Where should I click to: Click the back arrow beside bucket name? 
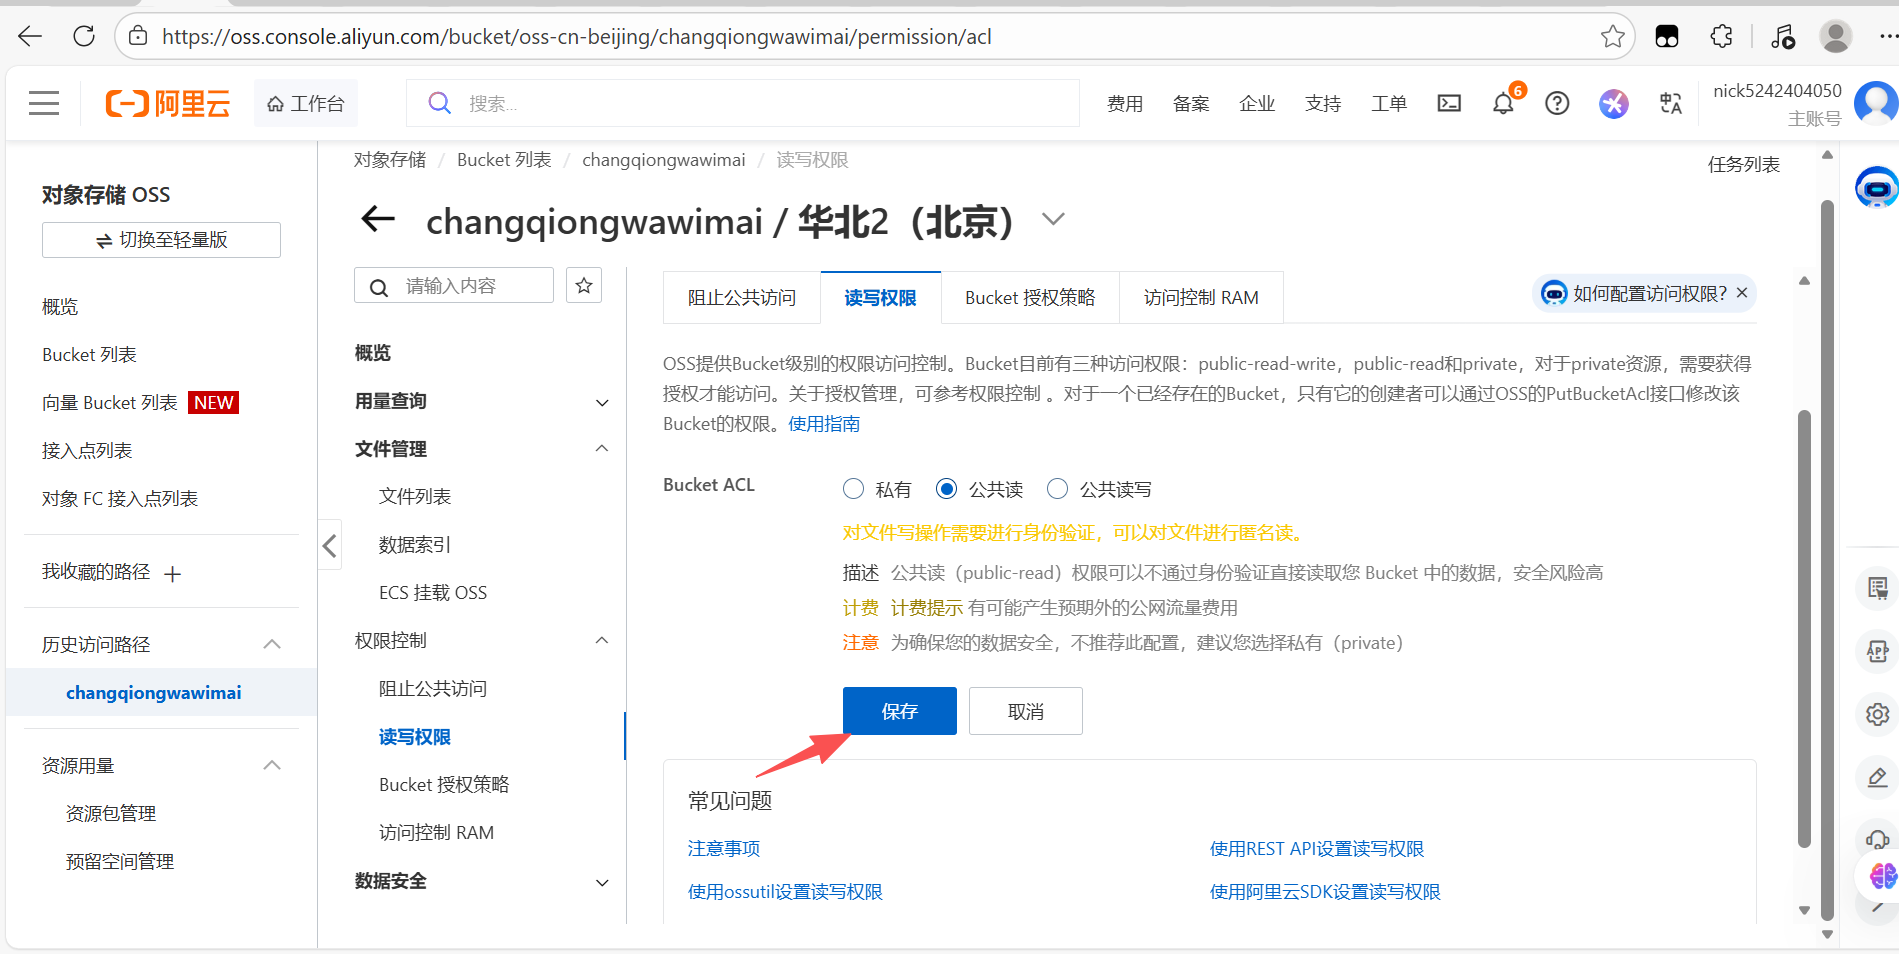[378, 219]
